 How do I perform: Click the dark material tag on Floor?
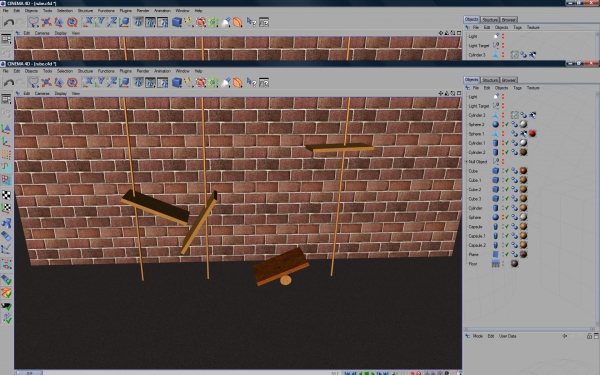pos(514,263)
